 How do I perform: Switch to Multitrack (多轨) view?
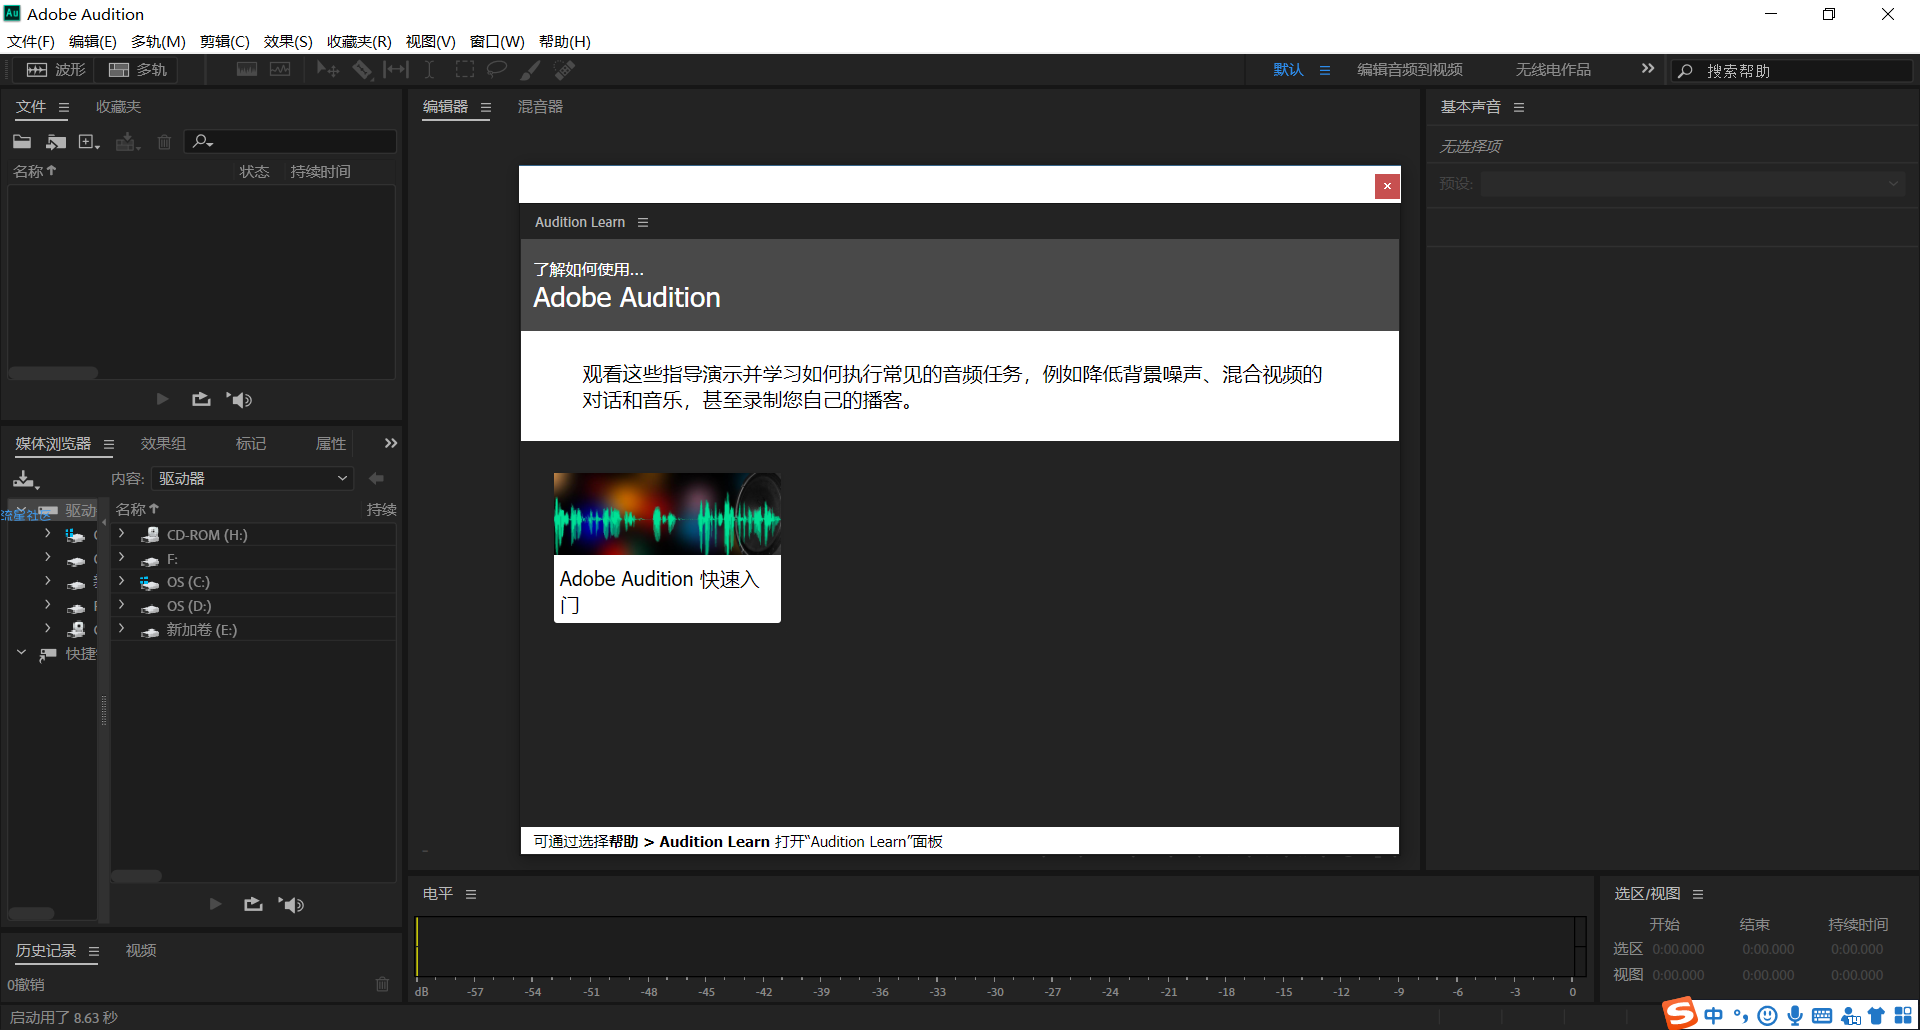coord(138,69)
